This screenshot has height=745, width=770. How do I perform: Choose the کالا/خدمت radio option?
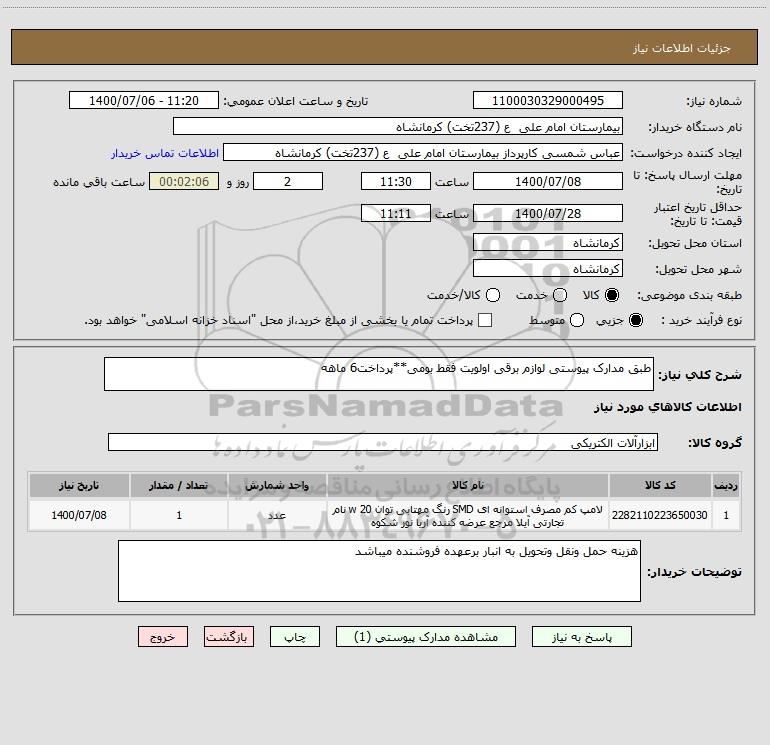[x=493, y=295]
